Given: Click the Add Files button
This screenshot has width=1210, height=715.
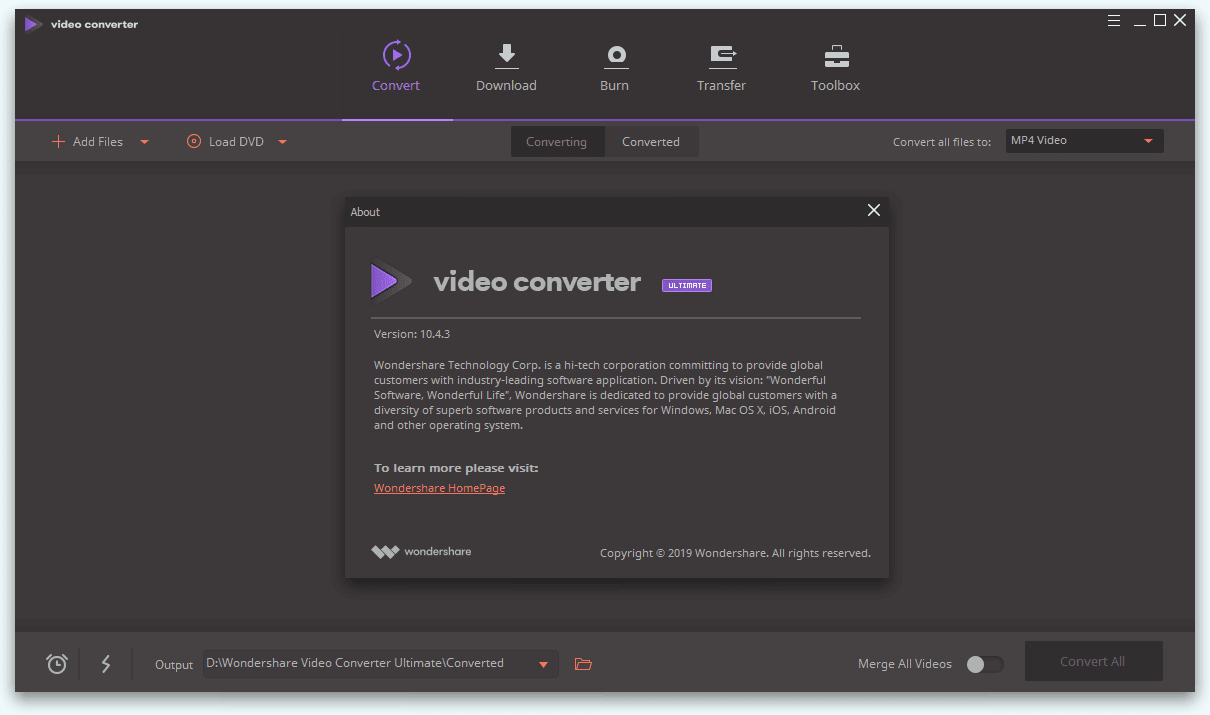Looking at the screenshot, I should (87, 142).
